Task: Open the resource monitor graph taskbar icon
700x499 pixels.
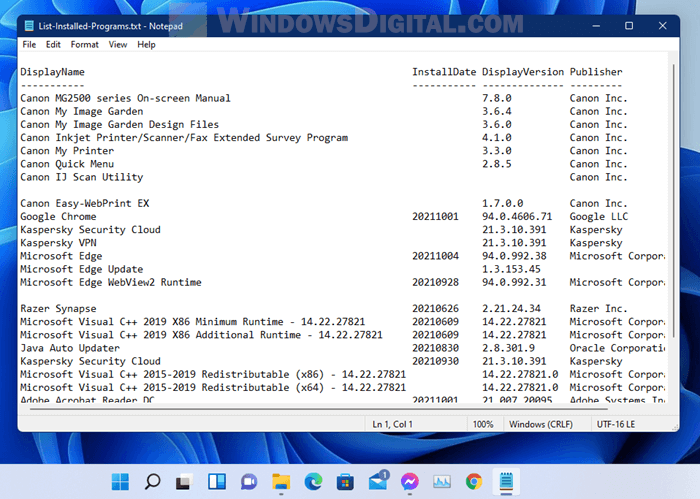Action: coord(442,482)
